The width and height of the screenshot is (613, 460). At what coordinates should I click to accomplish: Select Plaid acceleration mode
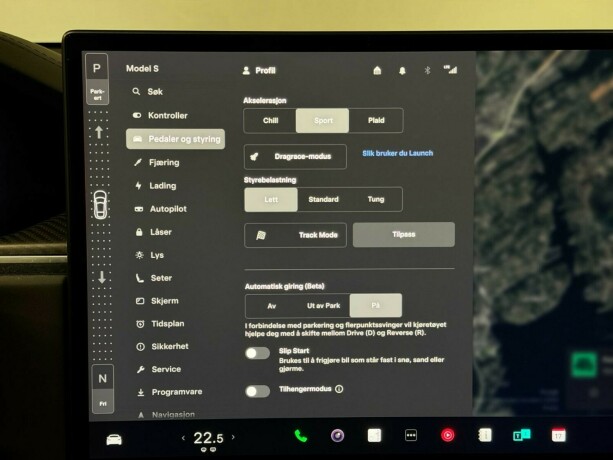pos(376,120)
